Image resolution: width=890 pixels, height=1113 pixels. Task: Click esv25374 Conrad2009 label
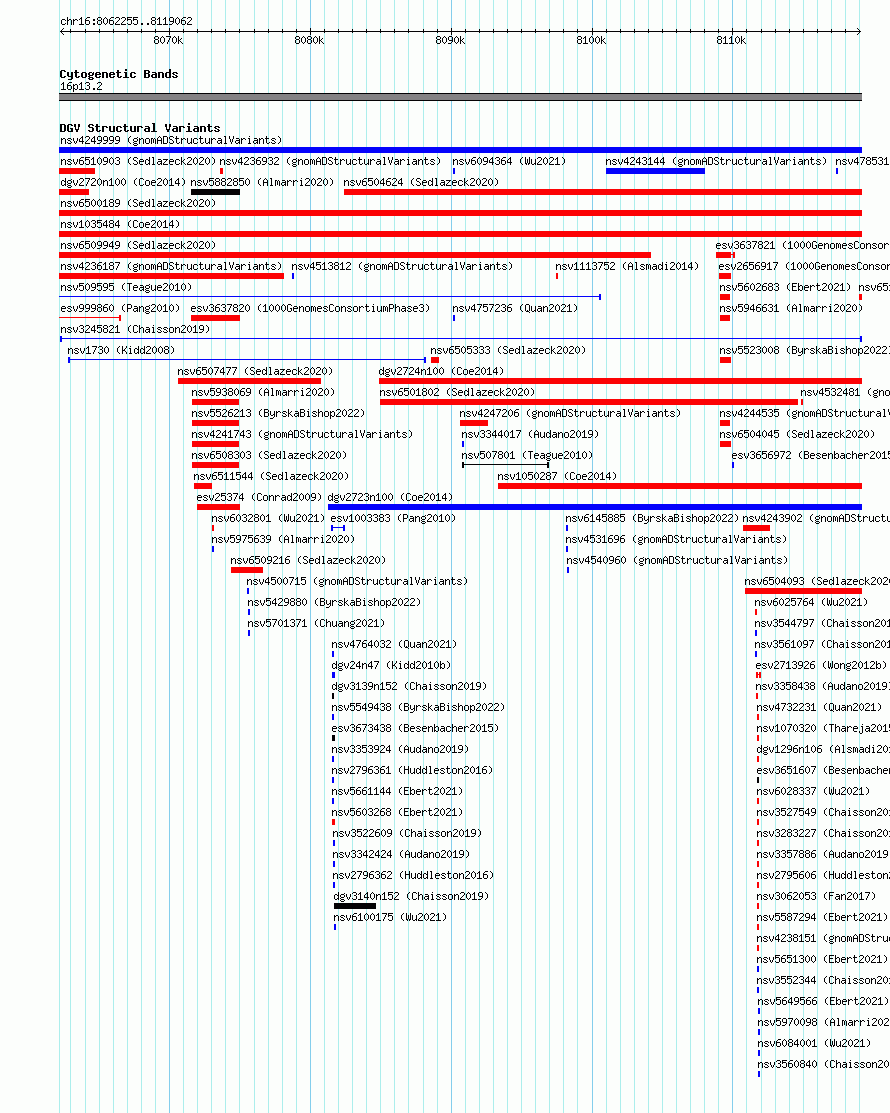tap(259, 498)
